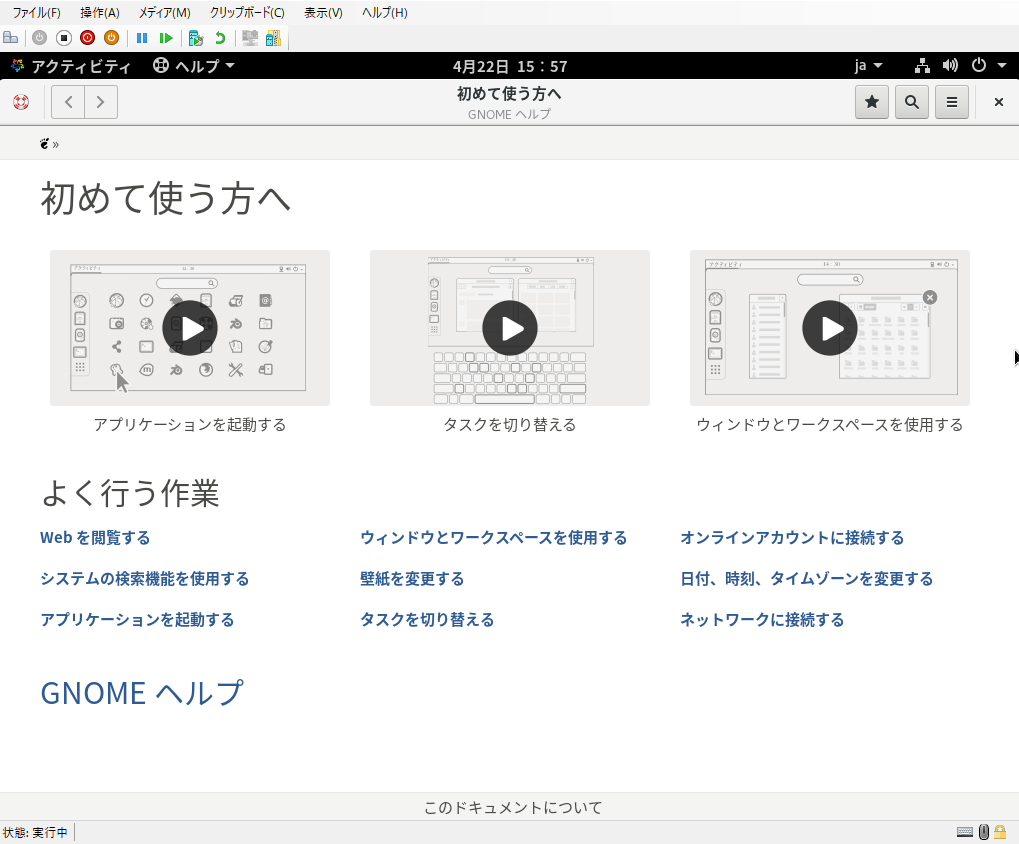
Task: Play the ウィンドウとワークスペース video
Action: point(829,328)
